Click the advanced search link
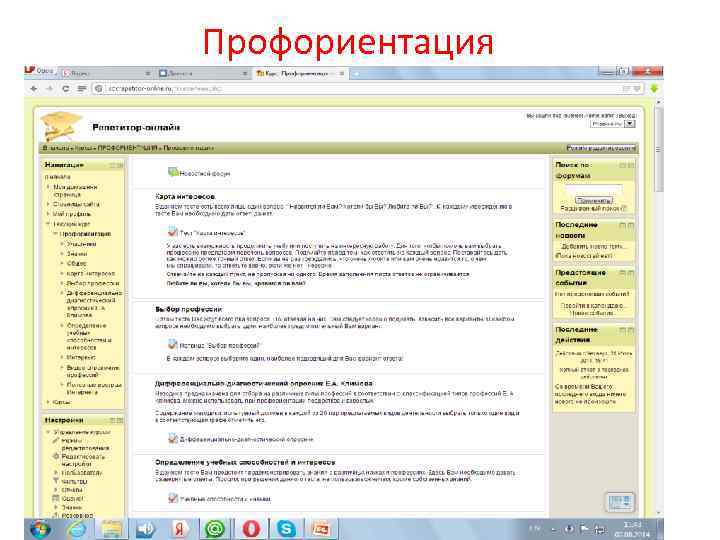The height and width of the screenshot is (540, 720). (590, 208)
